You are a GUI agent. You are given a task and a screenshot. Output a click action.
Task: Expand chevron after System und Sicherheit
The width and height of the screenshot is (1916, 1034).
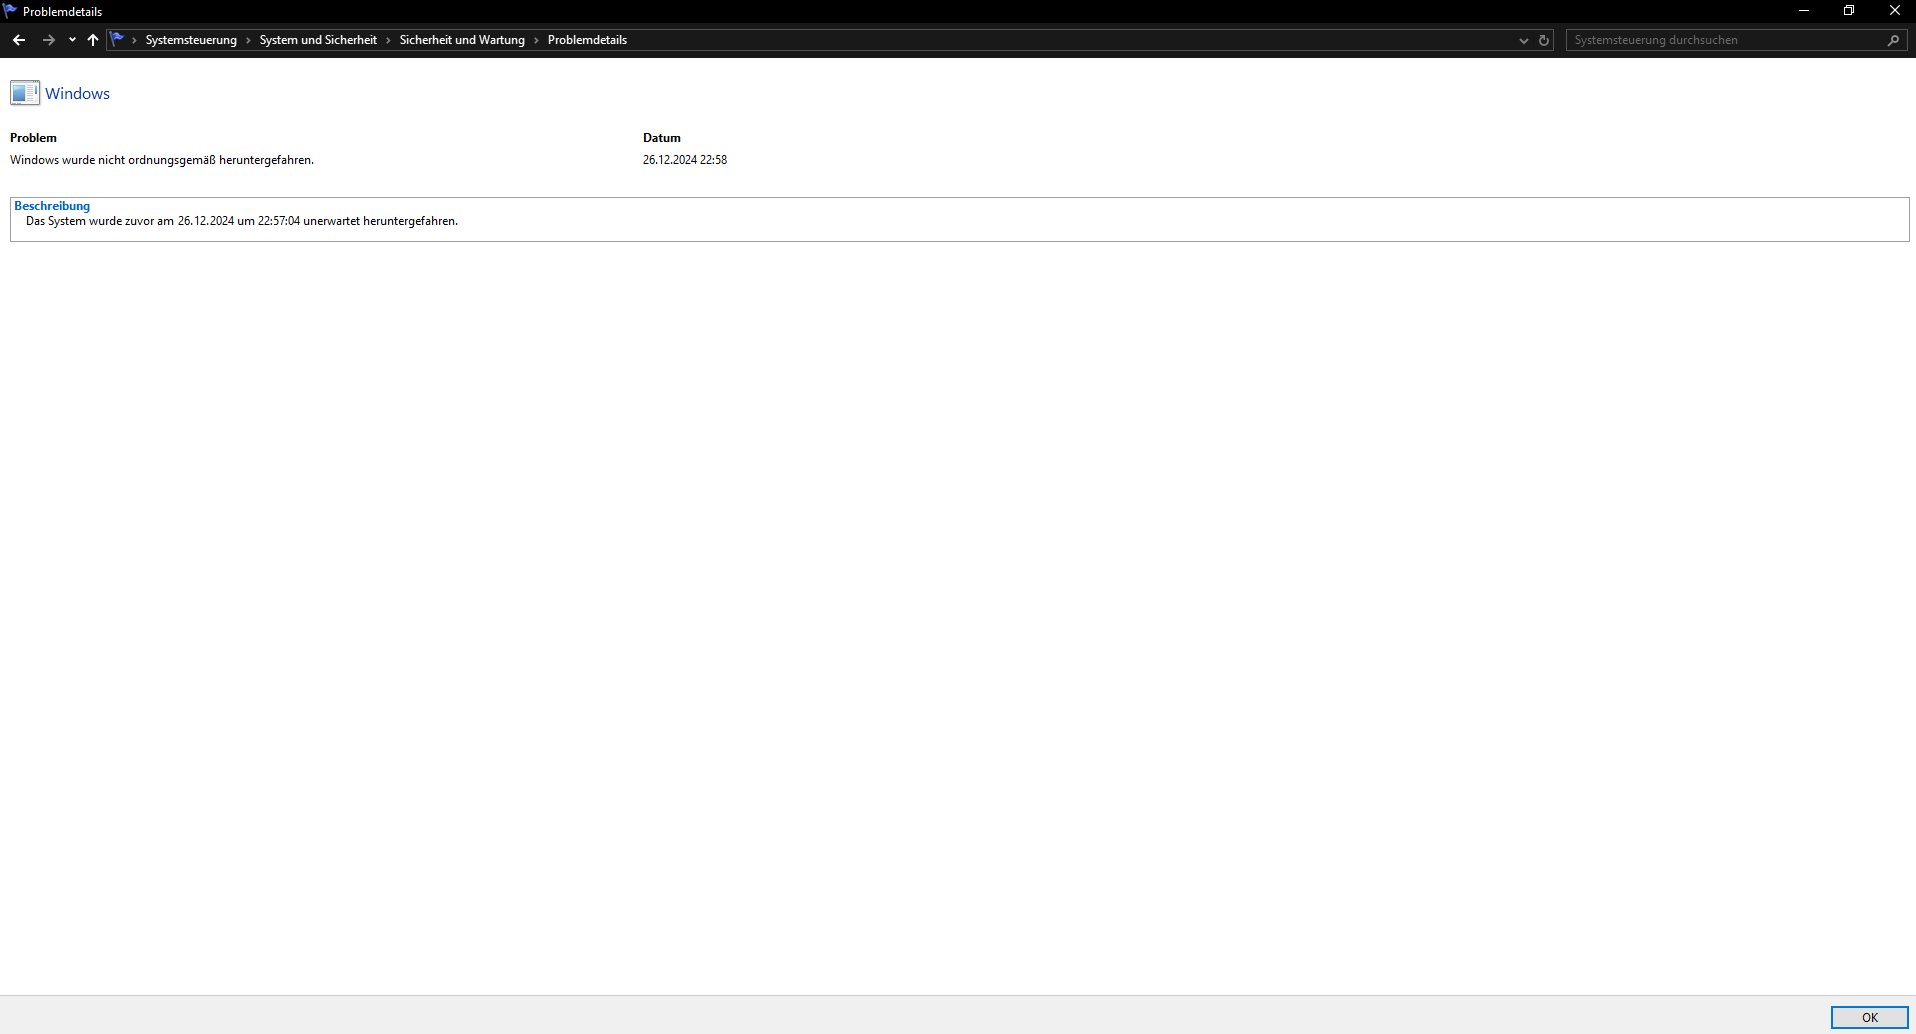pos(388,40)
